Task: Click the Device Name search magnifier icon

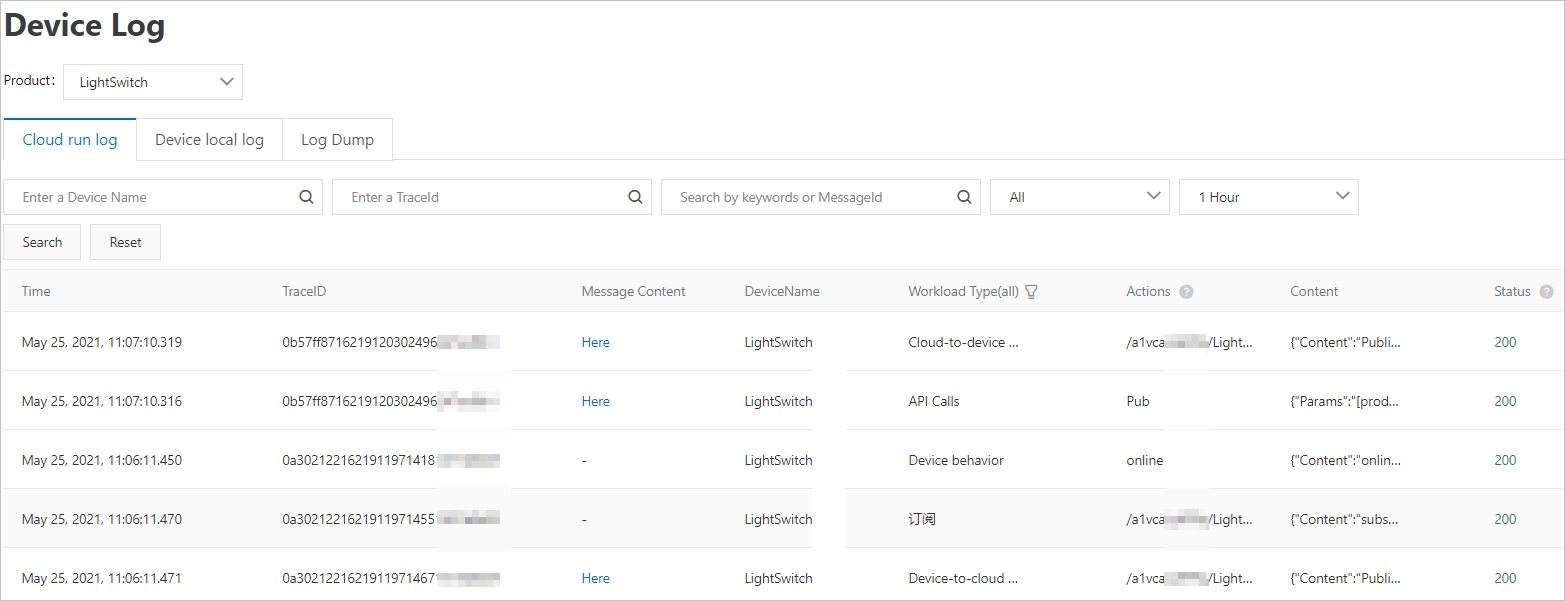Action: 305,196
